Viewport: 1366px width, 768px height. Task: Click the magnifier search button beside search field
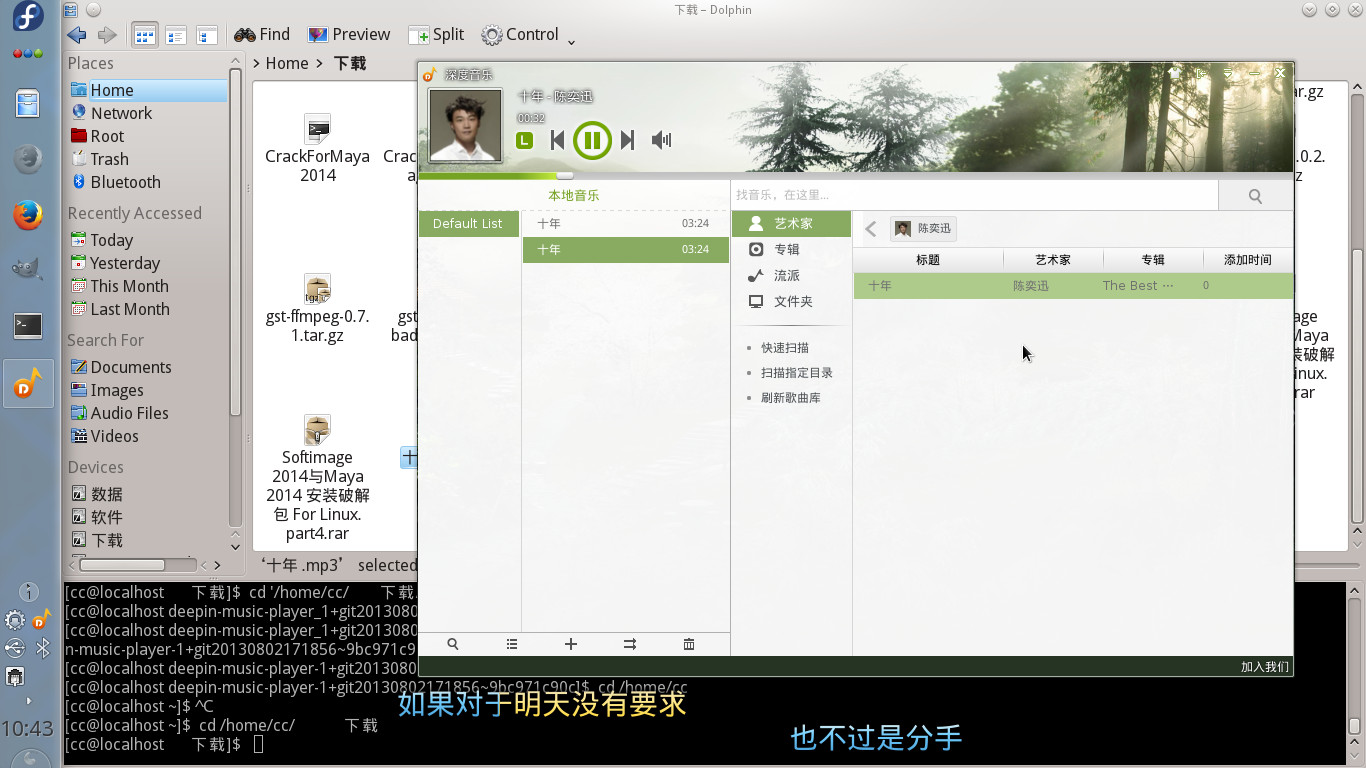tap(1255, 196)
